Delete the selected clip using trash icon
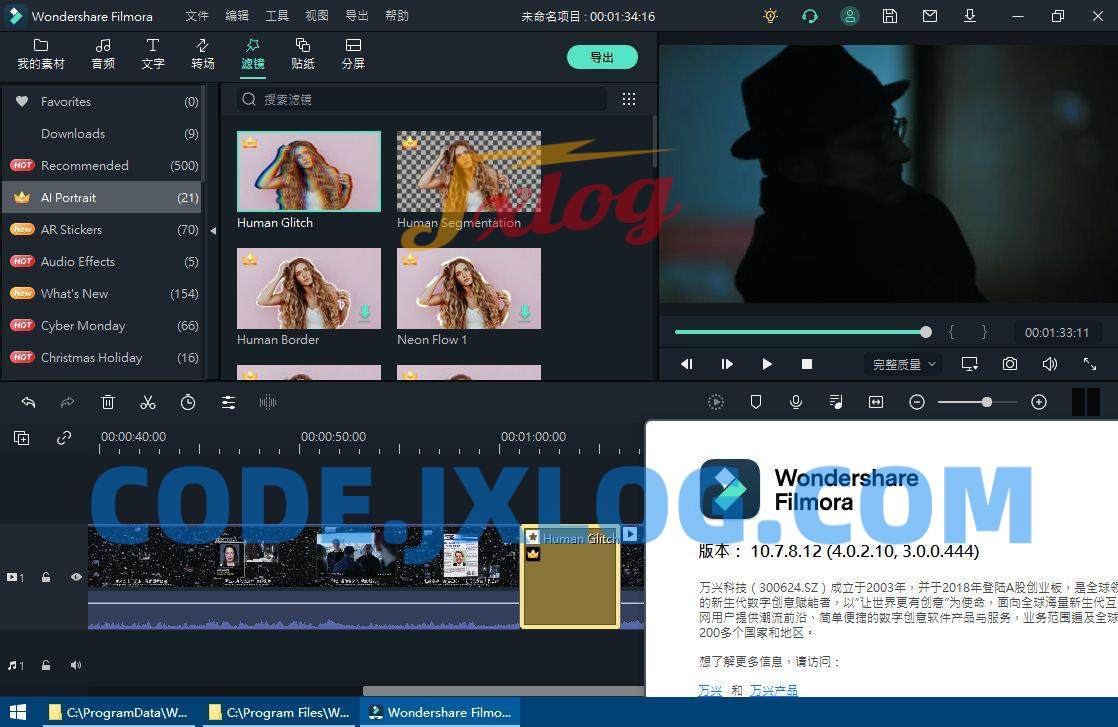This screenshot has height=727, width=1118. click(x=108, y=402)
